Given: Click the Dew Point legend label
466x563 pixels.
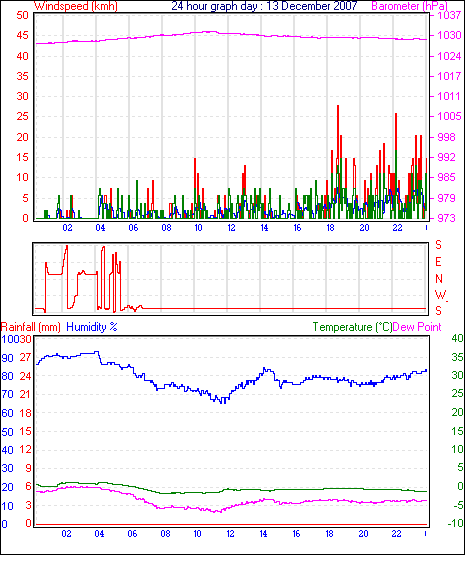Looking at the screenshot, I should (417, 327).
